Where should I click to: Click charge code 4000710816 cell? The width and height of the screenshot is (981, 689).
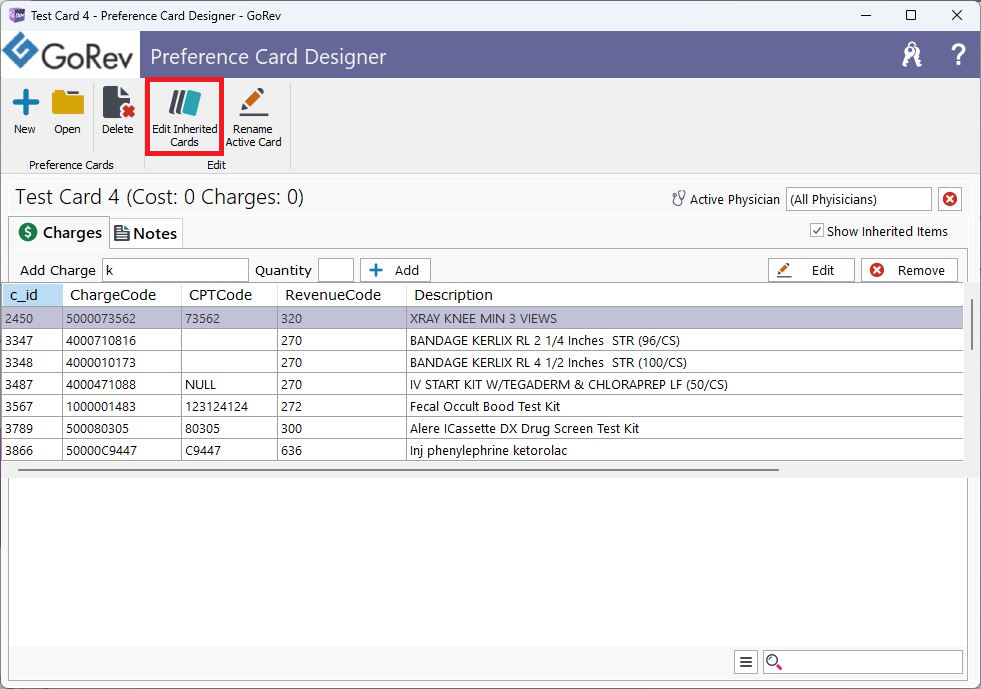[122, 340]
